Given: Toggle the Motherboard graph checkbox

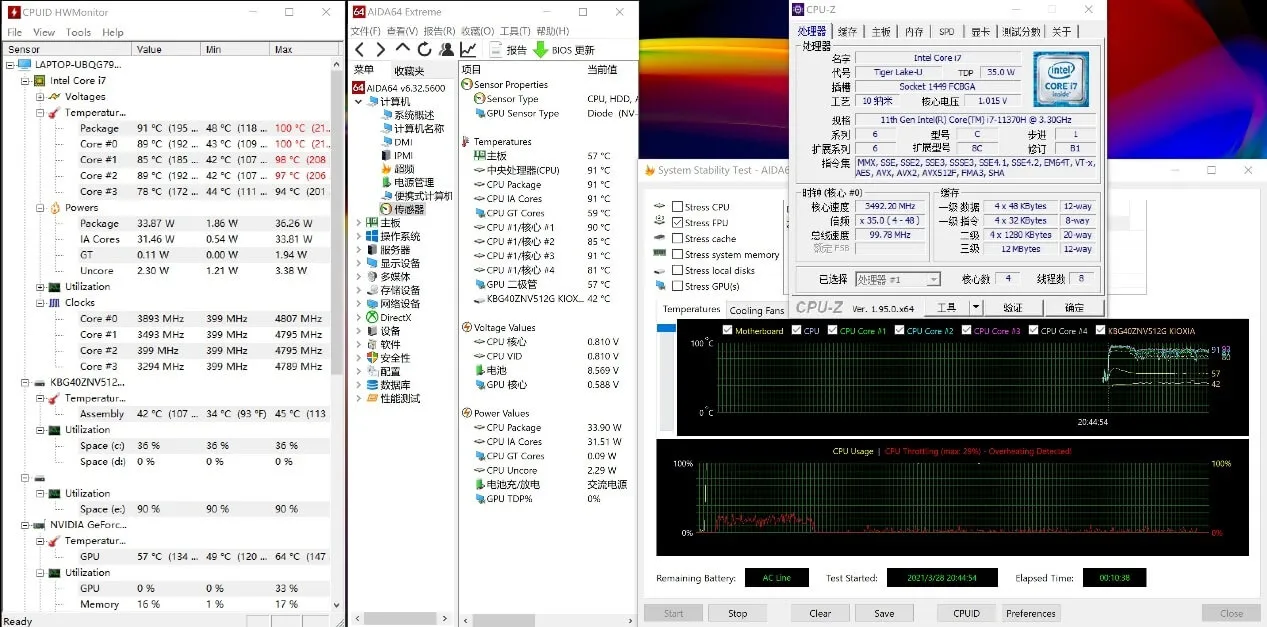Looking at the screenshot, I should [x=727, y=330].
